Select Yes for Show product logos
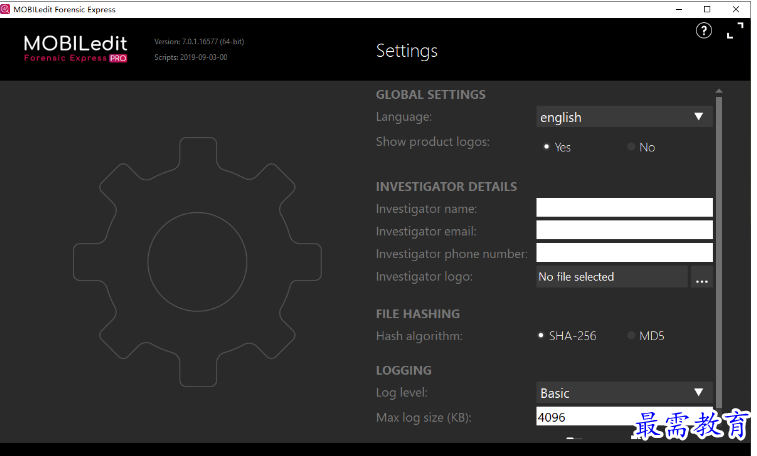This screenshot has height=456, width=757. pyautogui.click(x=558, y=147)
